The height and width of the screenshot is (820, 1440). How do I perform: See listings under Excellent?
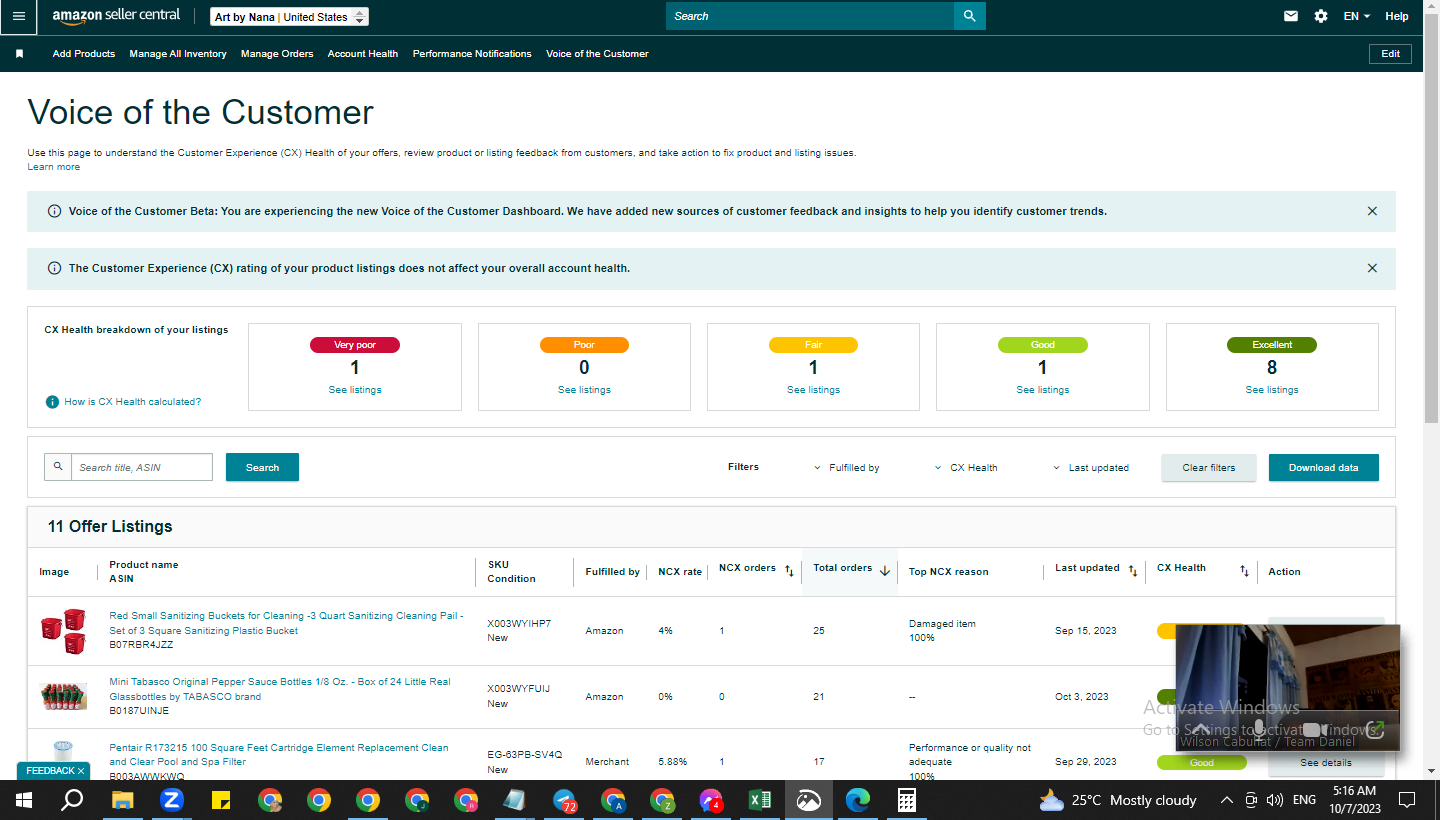[x=1272, y=390]
